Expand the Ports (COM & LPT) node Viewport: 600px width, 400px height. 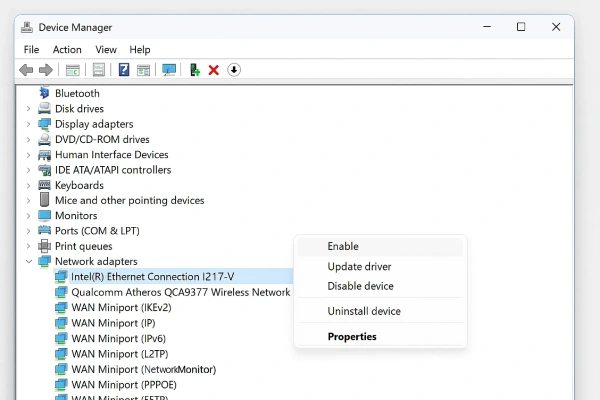(28, 231)
